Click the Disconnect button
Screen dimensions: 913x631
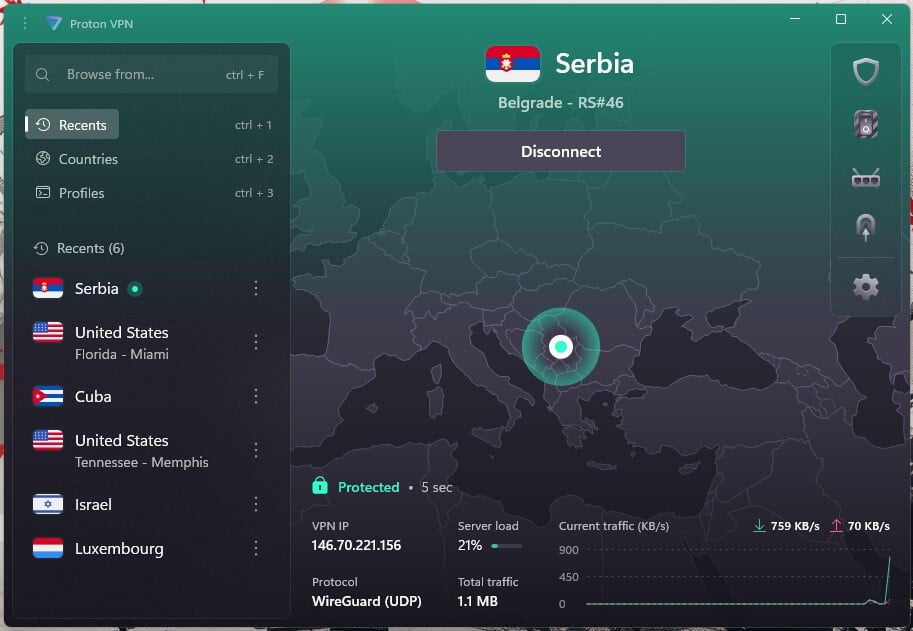tap(561, 151)
